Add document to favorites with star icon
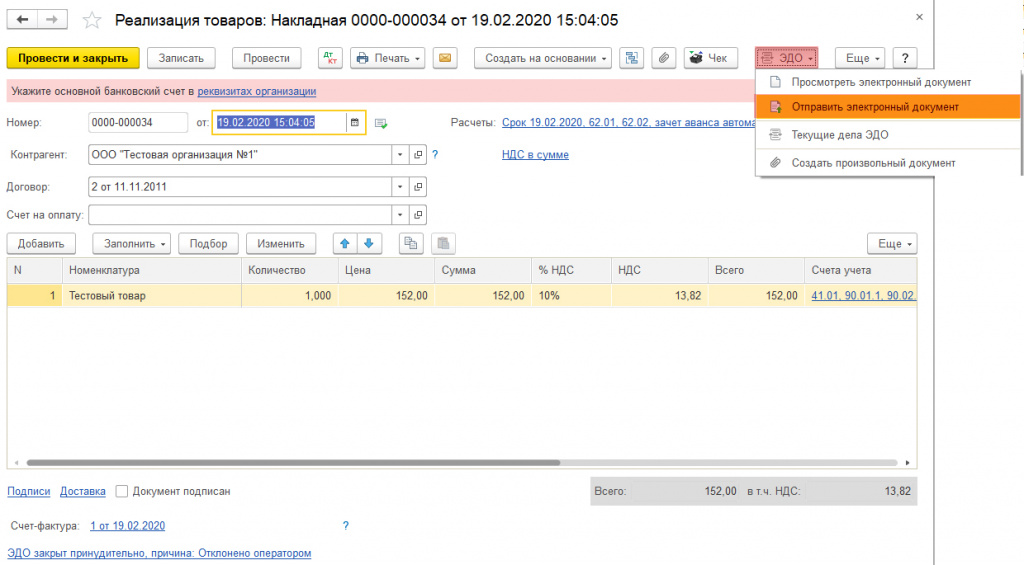 tap(92, 20)
